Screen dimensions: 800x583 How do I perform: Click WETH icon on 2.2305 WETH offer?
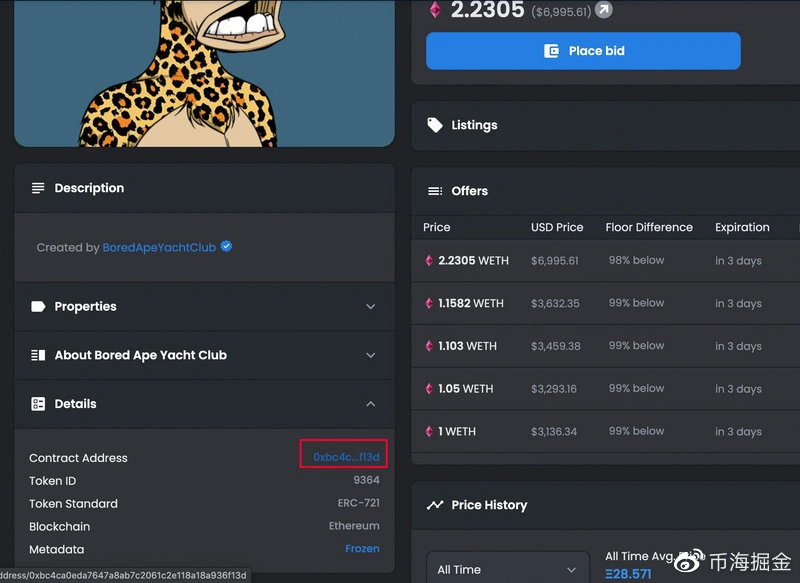pos(429,261)
